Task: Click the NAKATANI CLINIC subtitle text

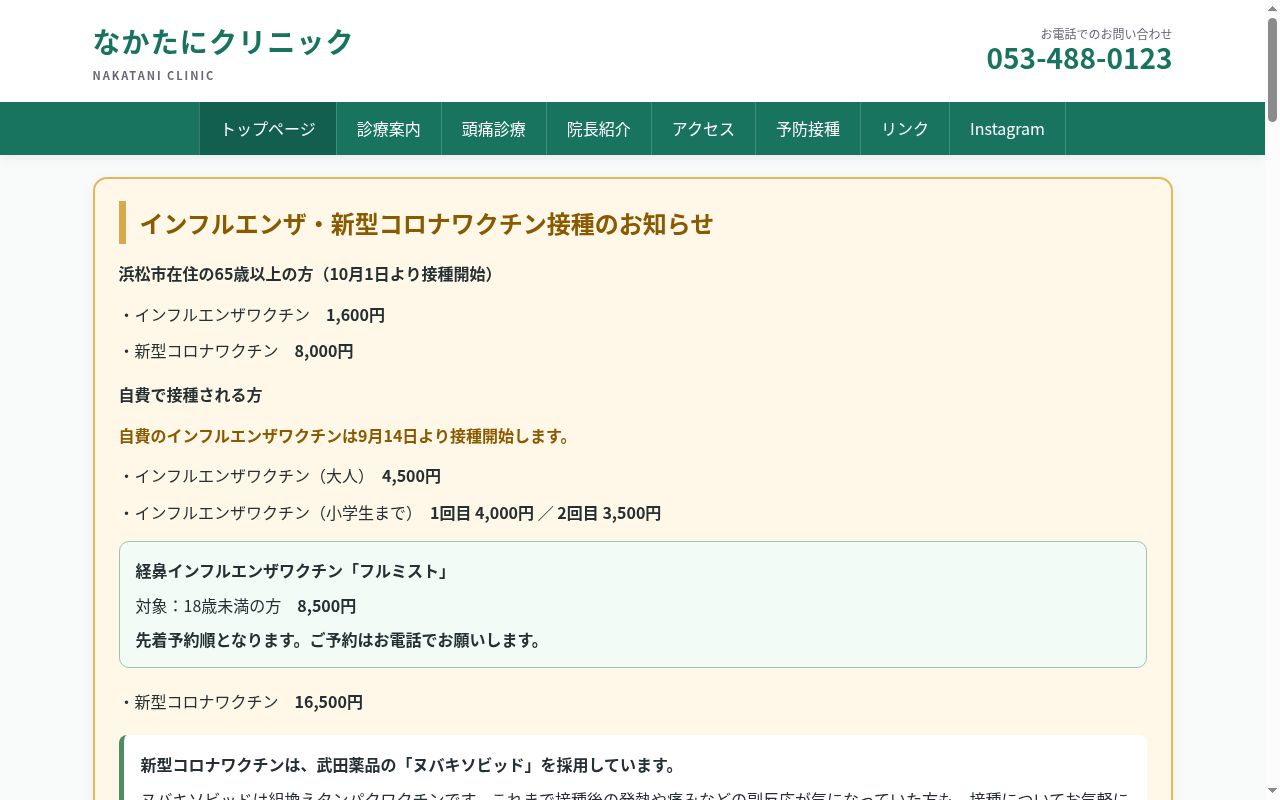Action: pyautogui.click(x=154, y=76)
